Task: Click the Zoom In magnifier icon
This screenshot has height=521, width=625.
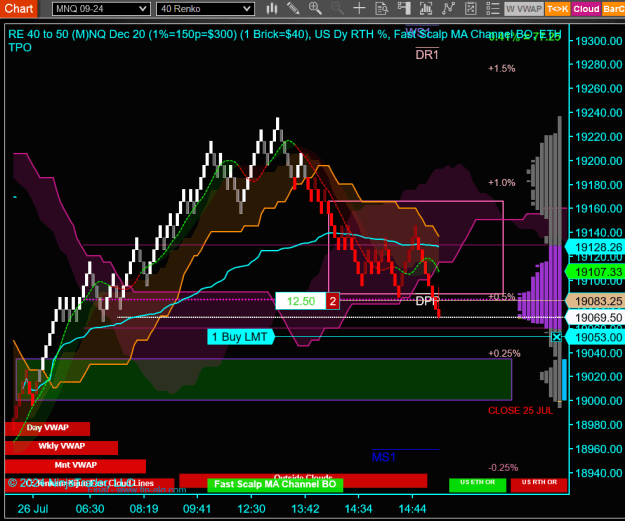Action: click(x=315, y=8)
